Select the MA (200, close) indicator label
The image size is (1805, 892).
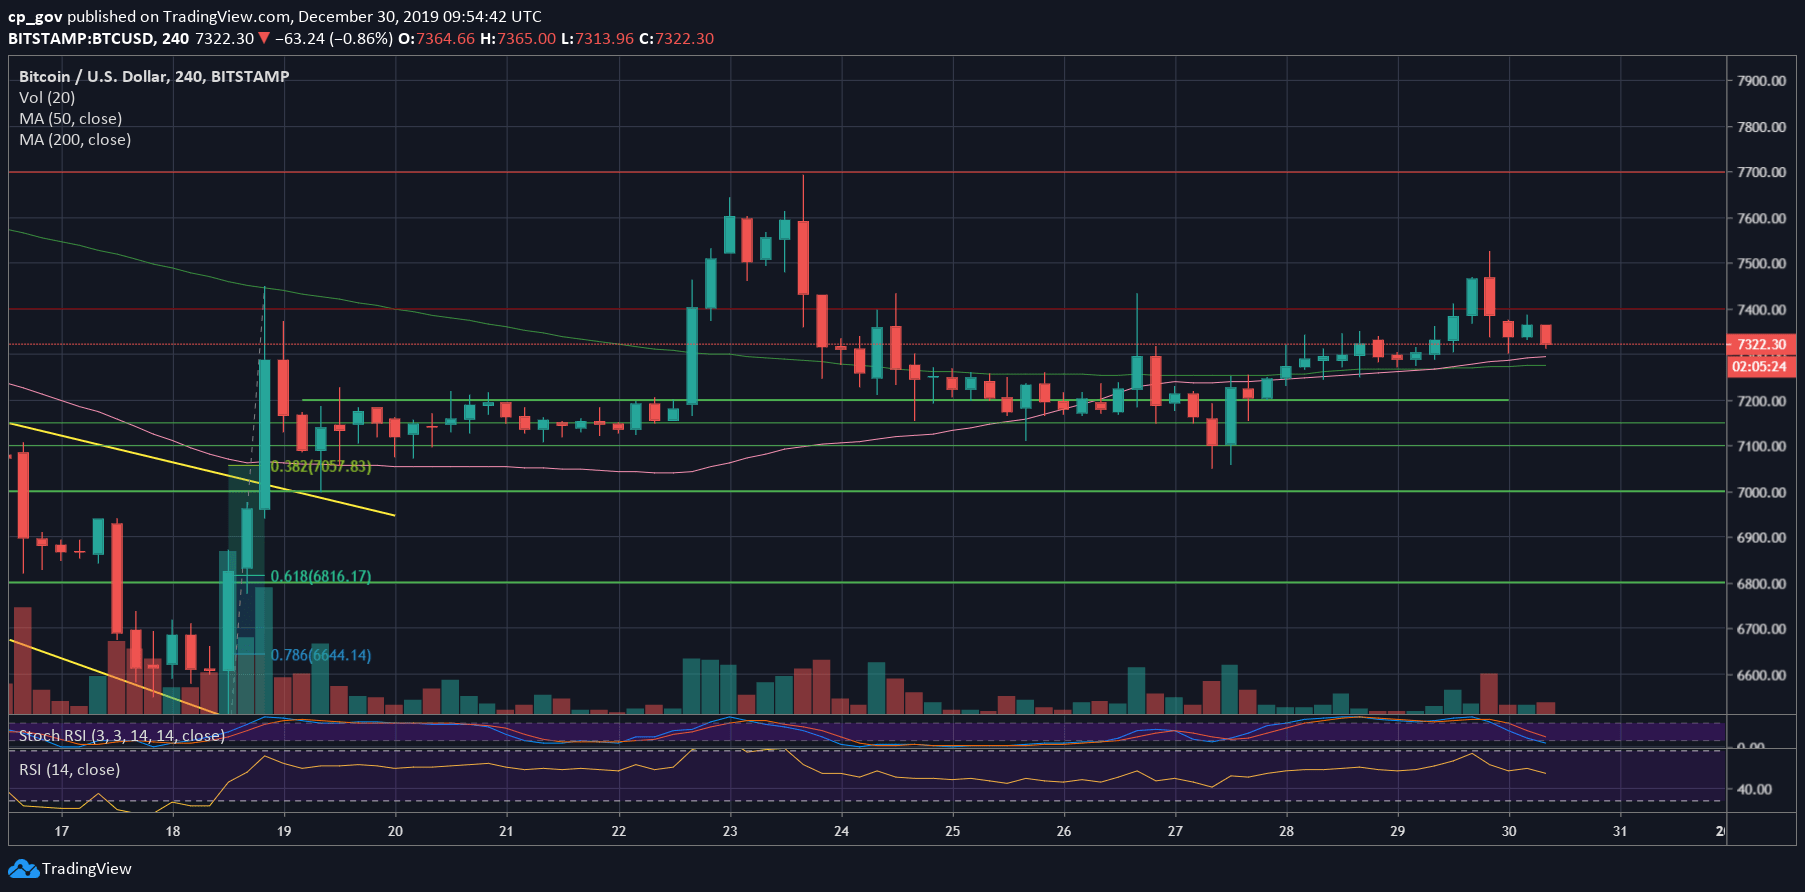coord(75,140)
